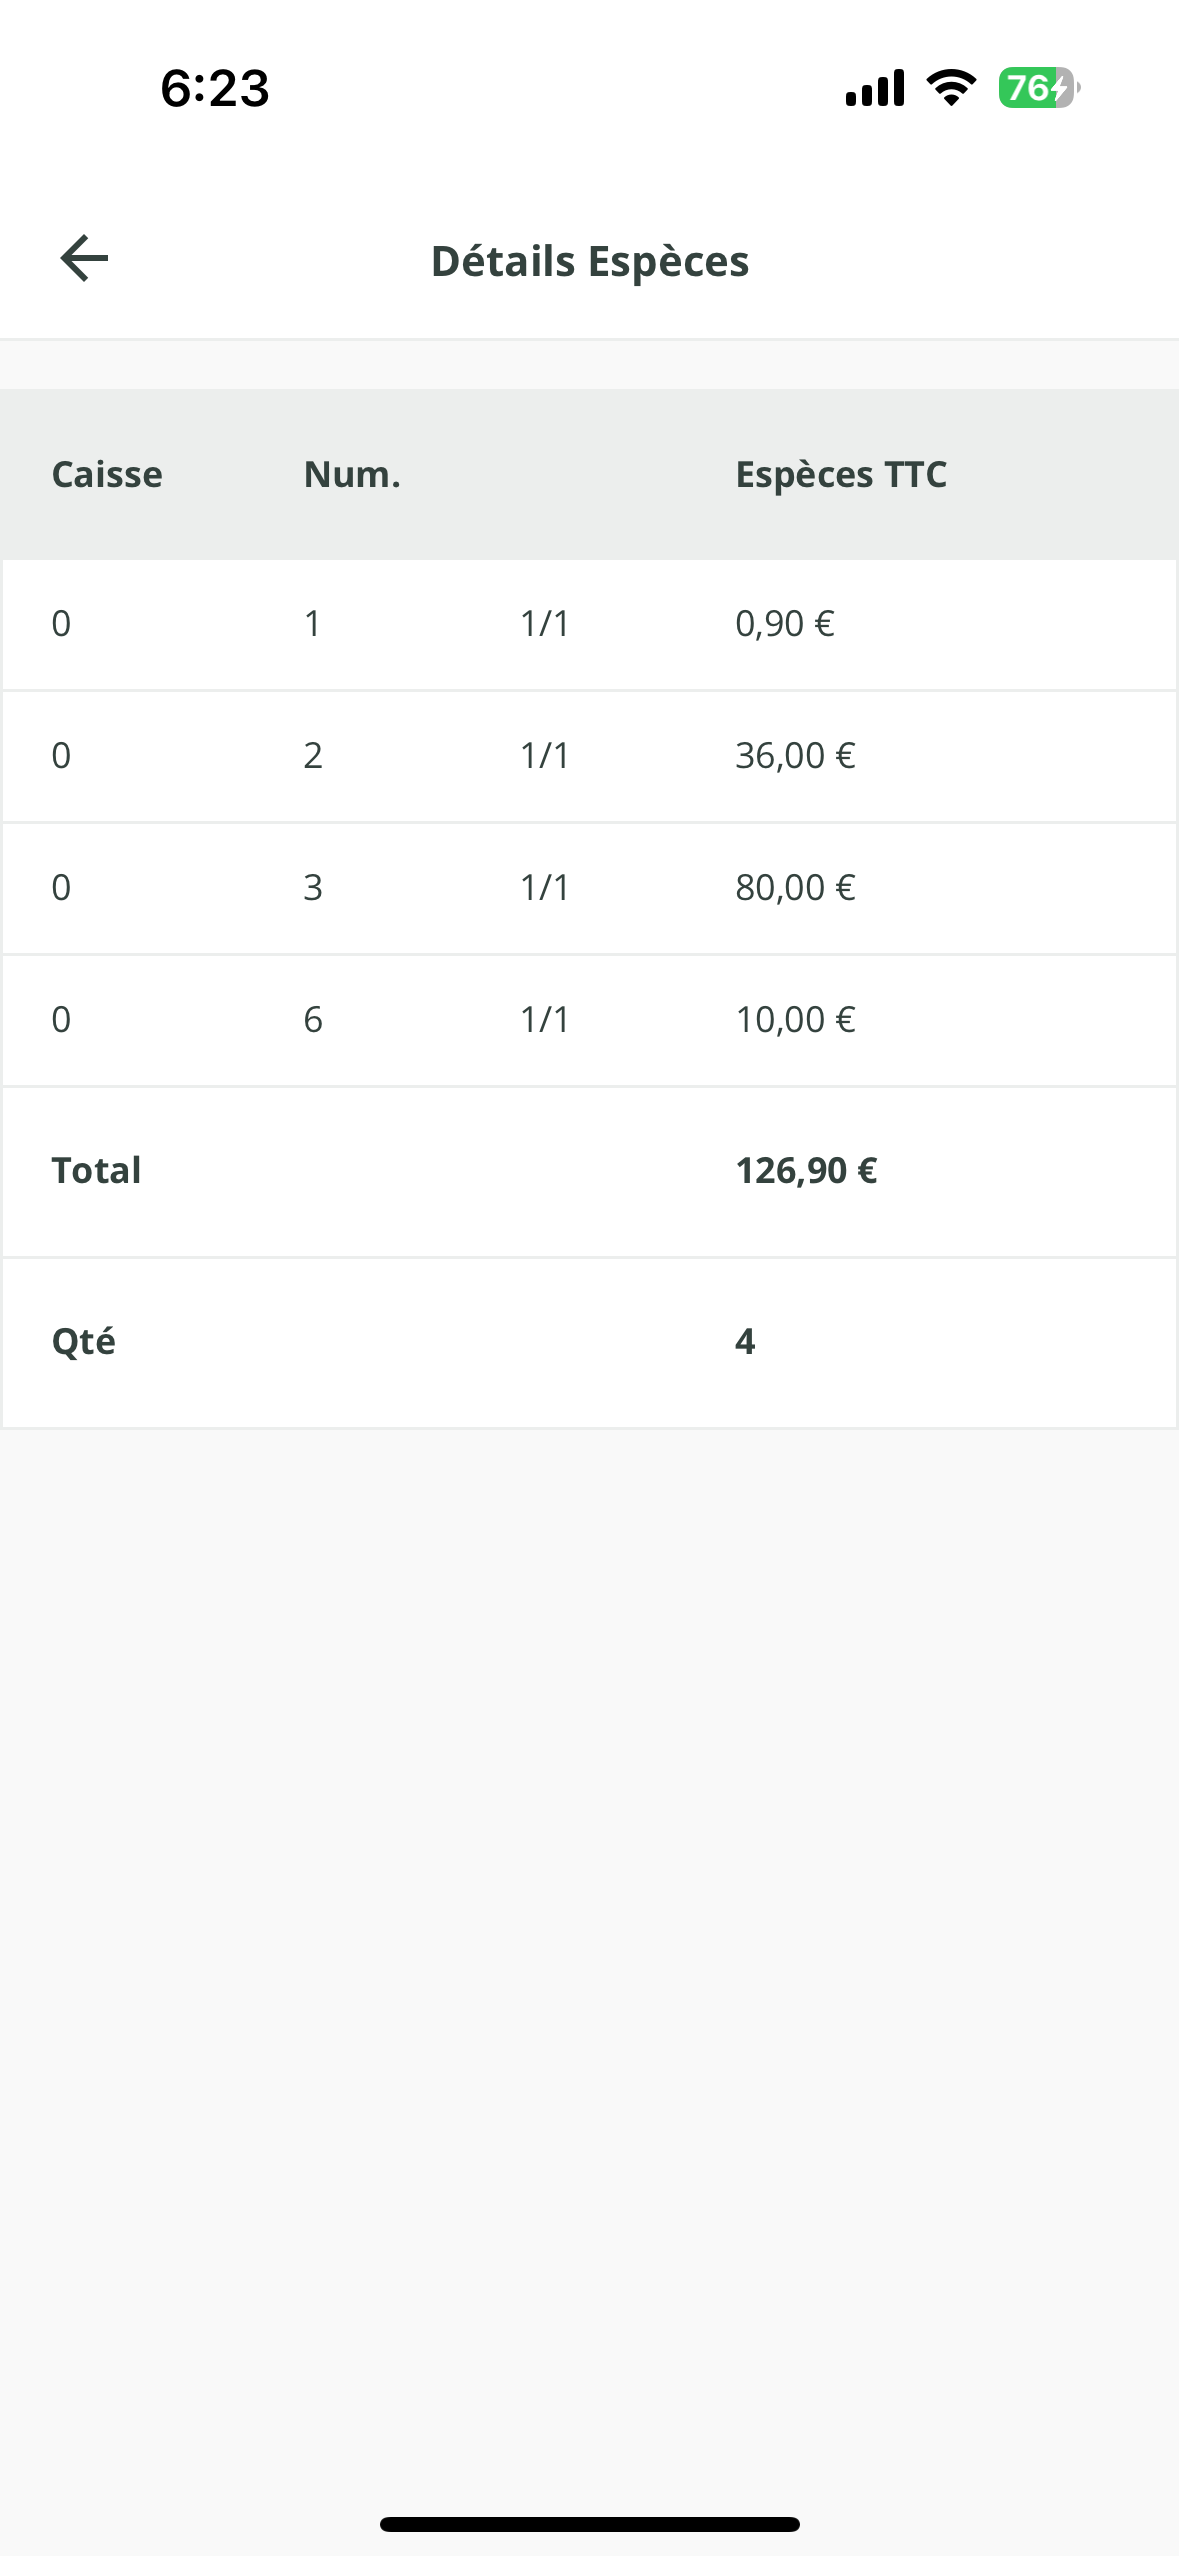1179x2556 pixels.
Task: Select the row with 80,00 € amount
Action: click(x=589, y=888)
